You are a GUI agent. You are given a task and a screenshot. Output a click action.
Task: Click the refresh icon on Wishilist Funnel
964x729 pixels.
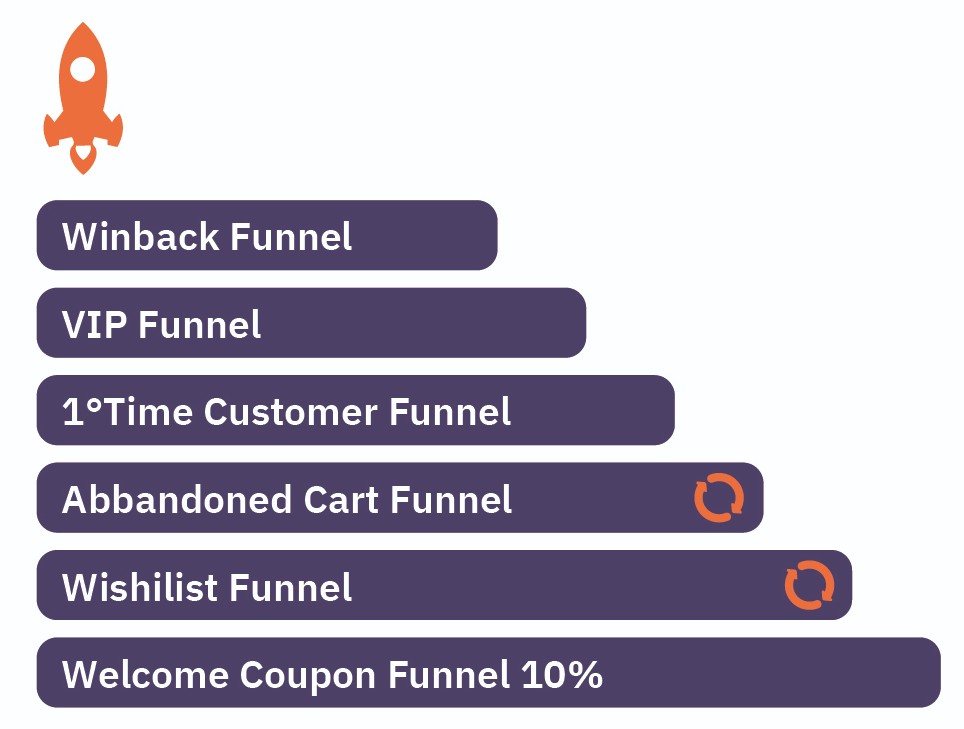[x=809, y=585]
